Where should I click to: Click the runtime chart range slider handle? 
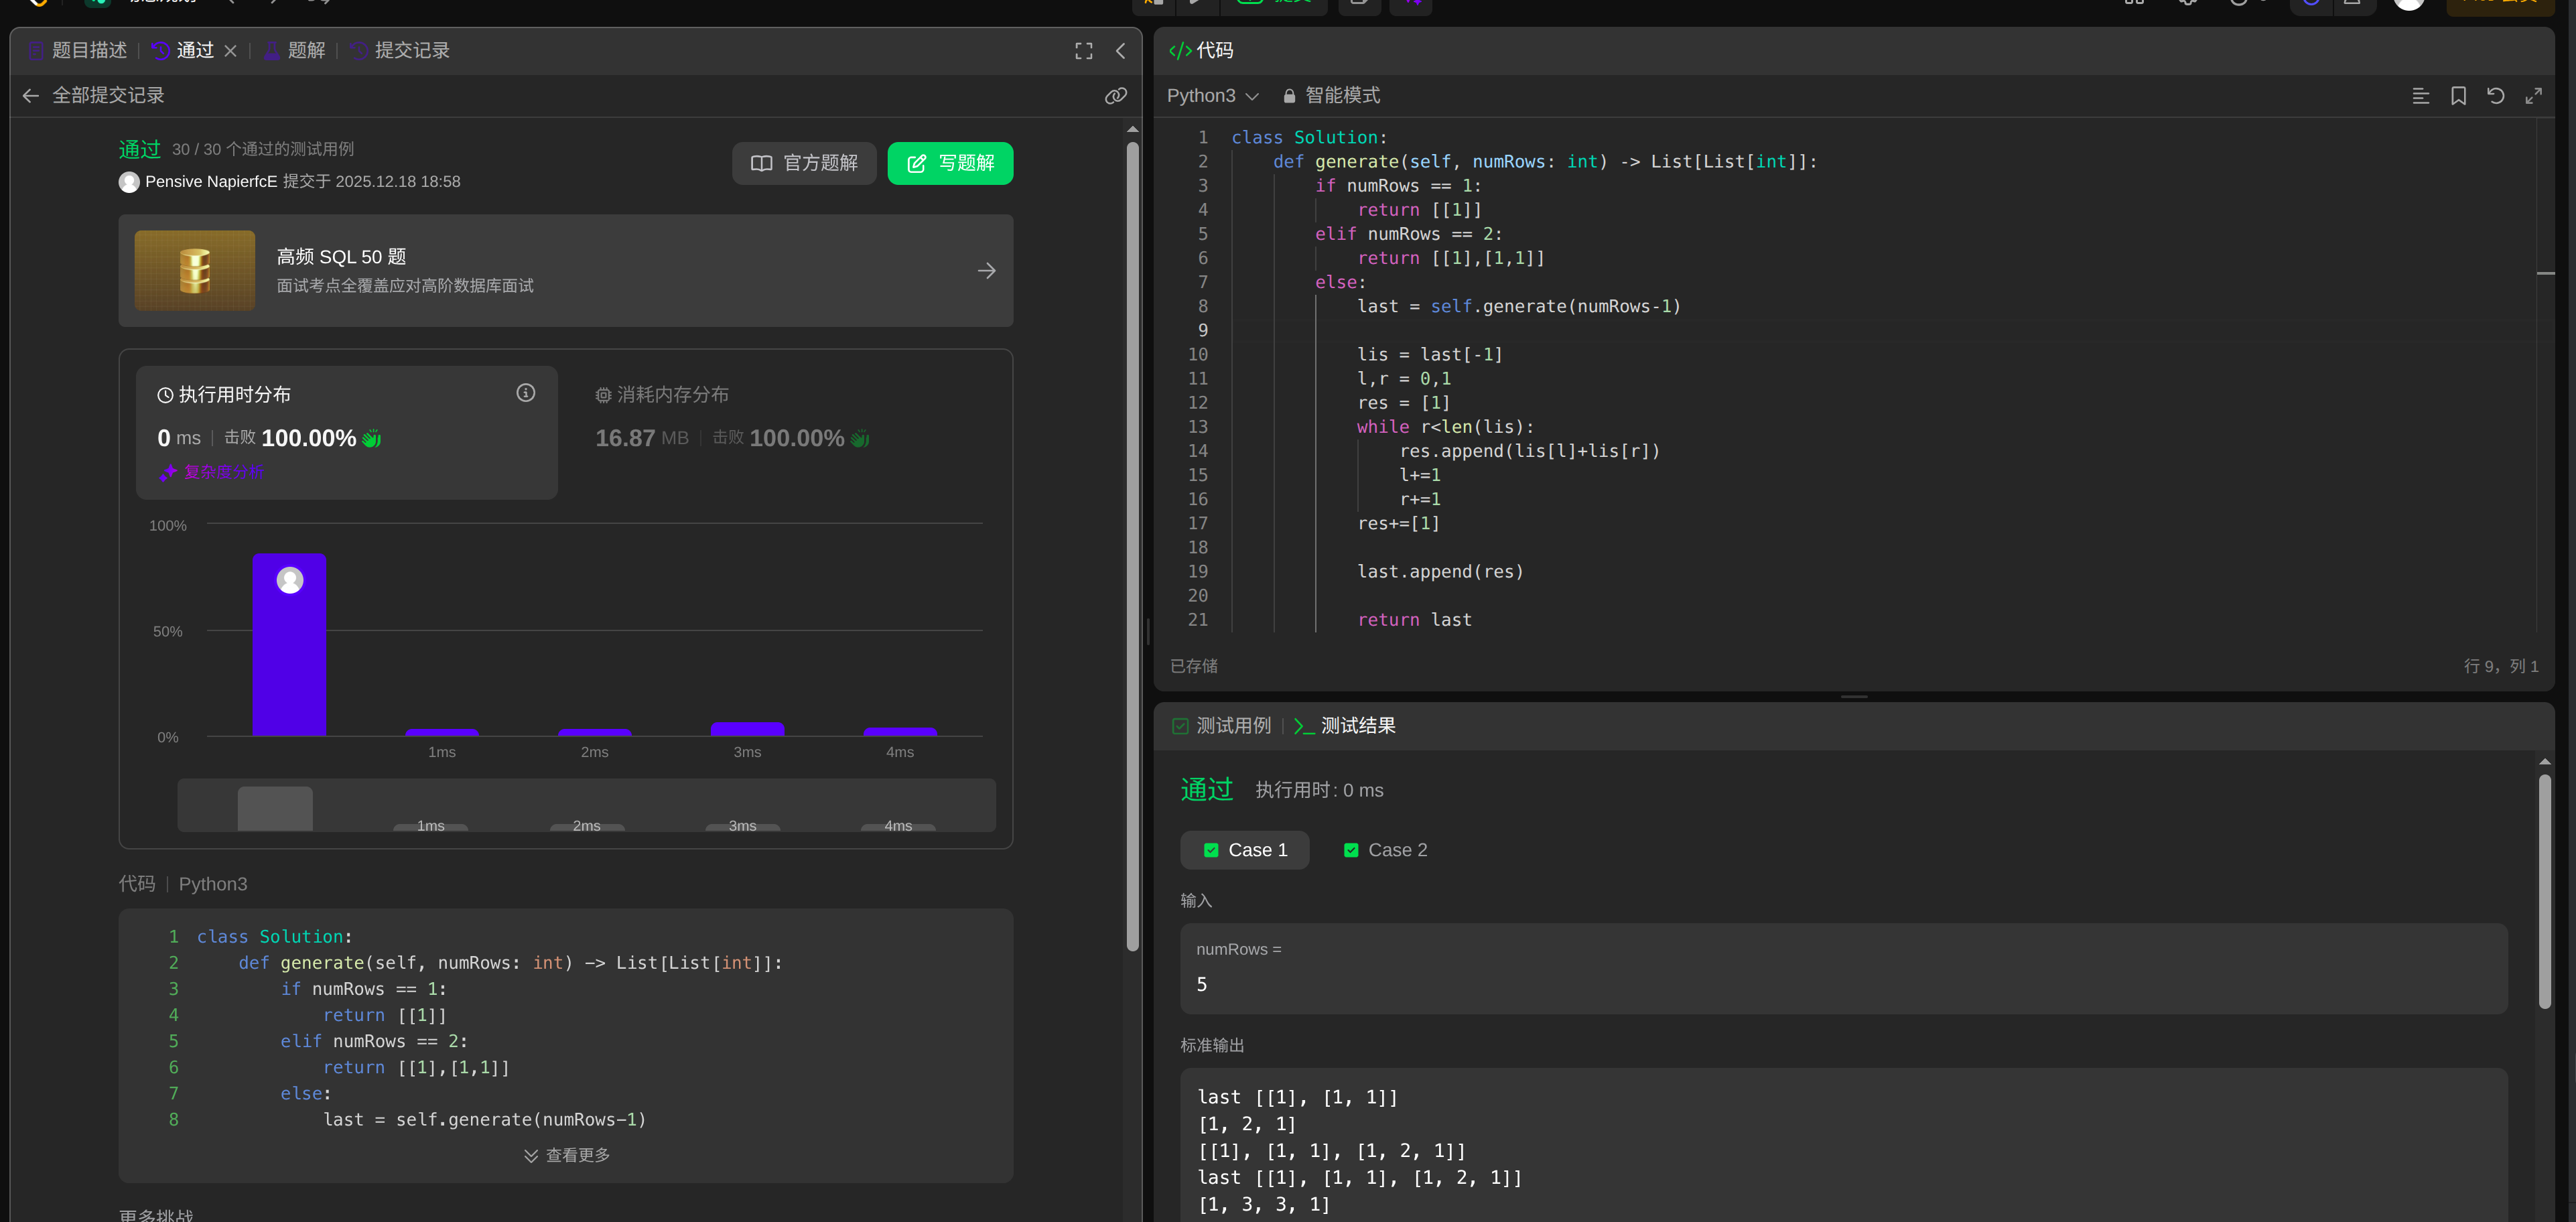275,808
